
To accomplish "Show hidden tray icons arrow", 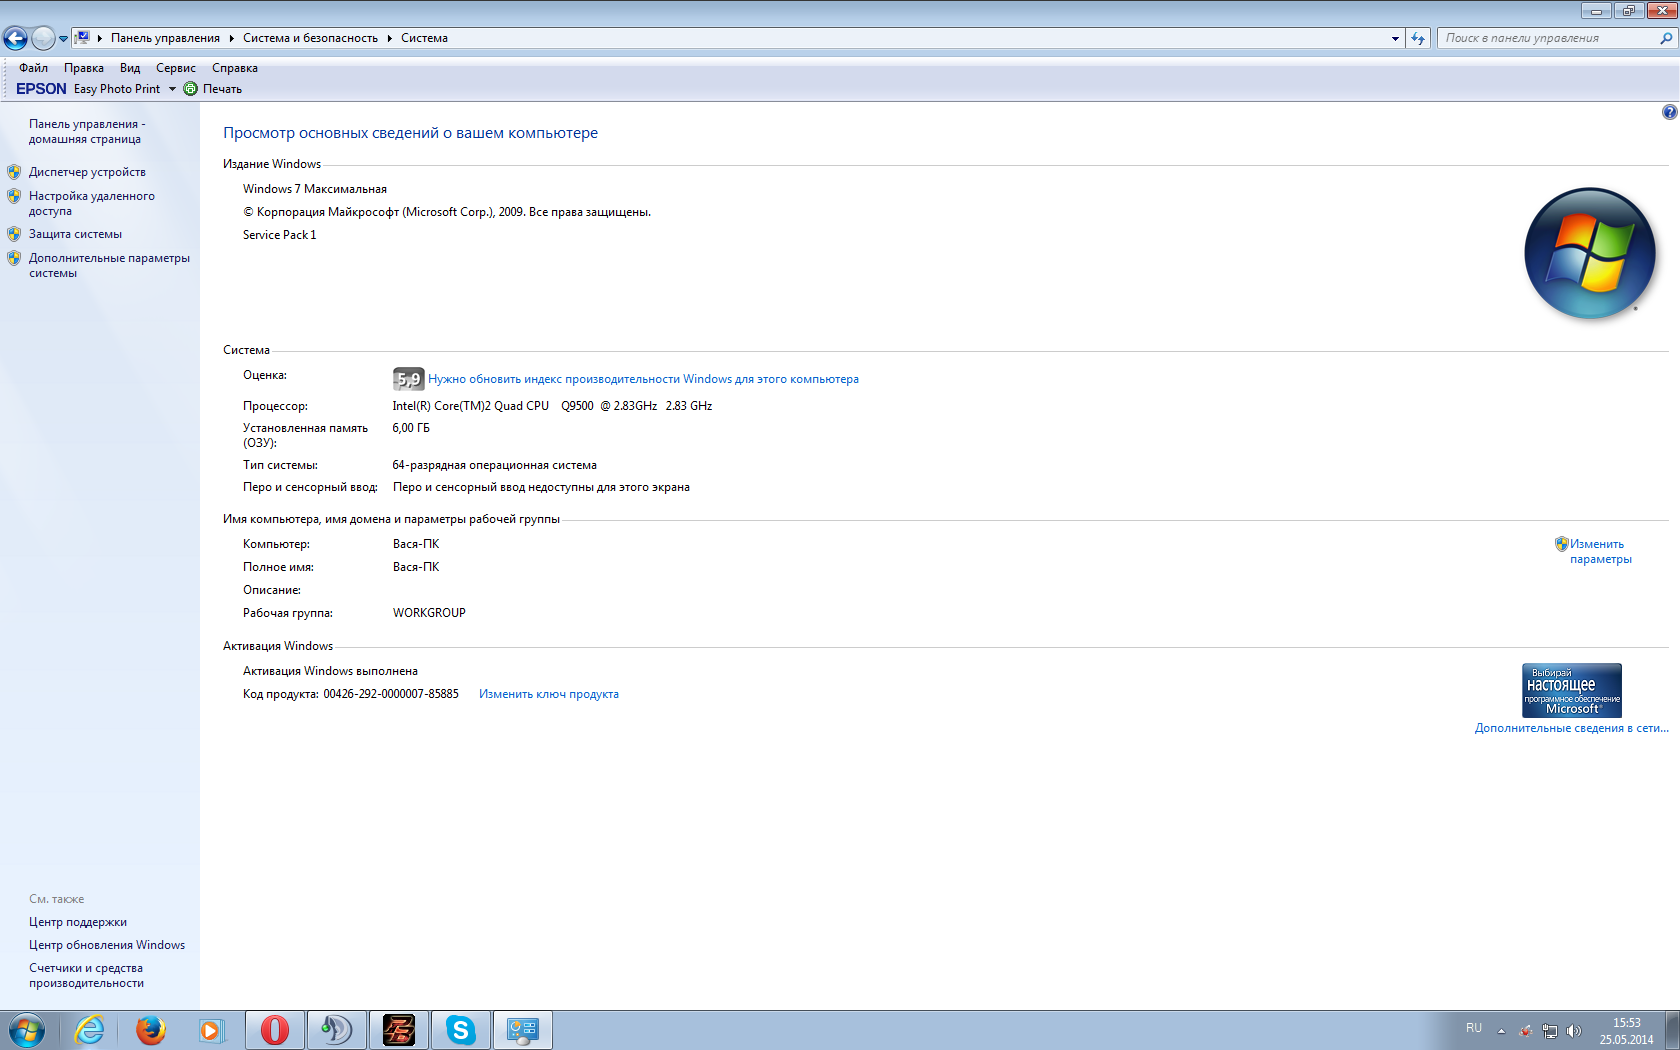I will pos(1501,1031).
